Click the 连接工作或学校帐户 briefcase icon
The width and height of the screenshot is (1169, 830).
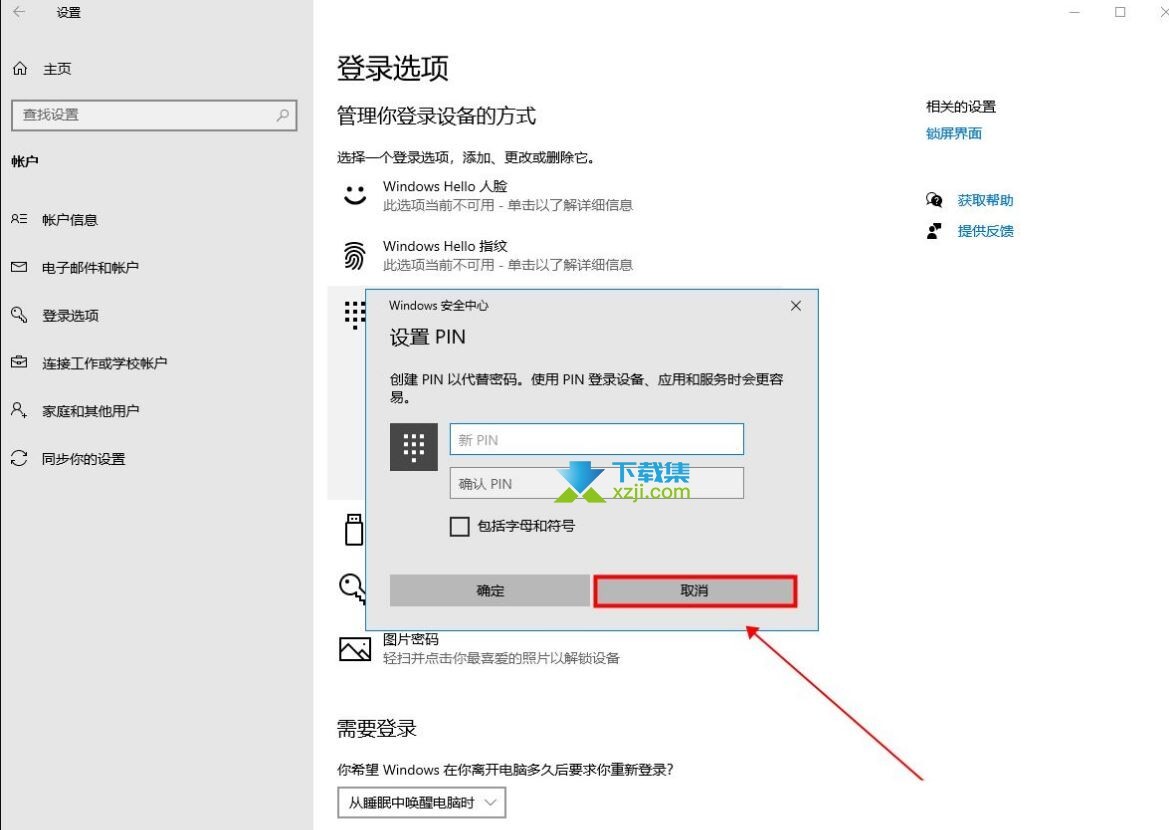(19, 362)
